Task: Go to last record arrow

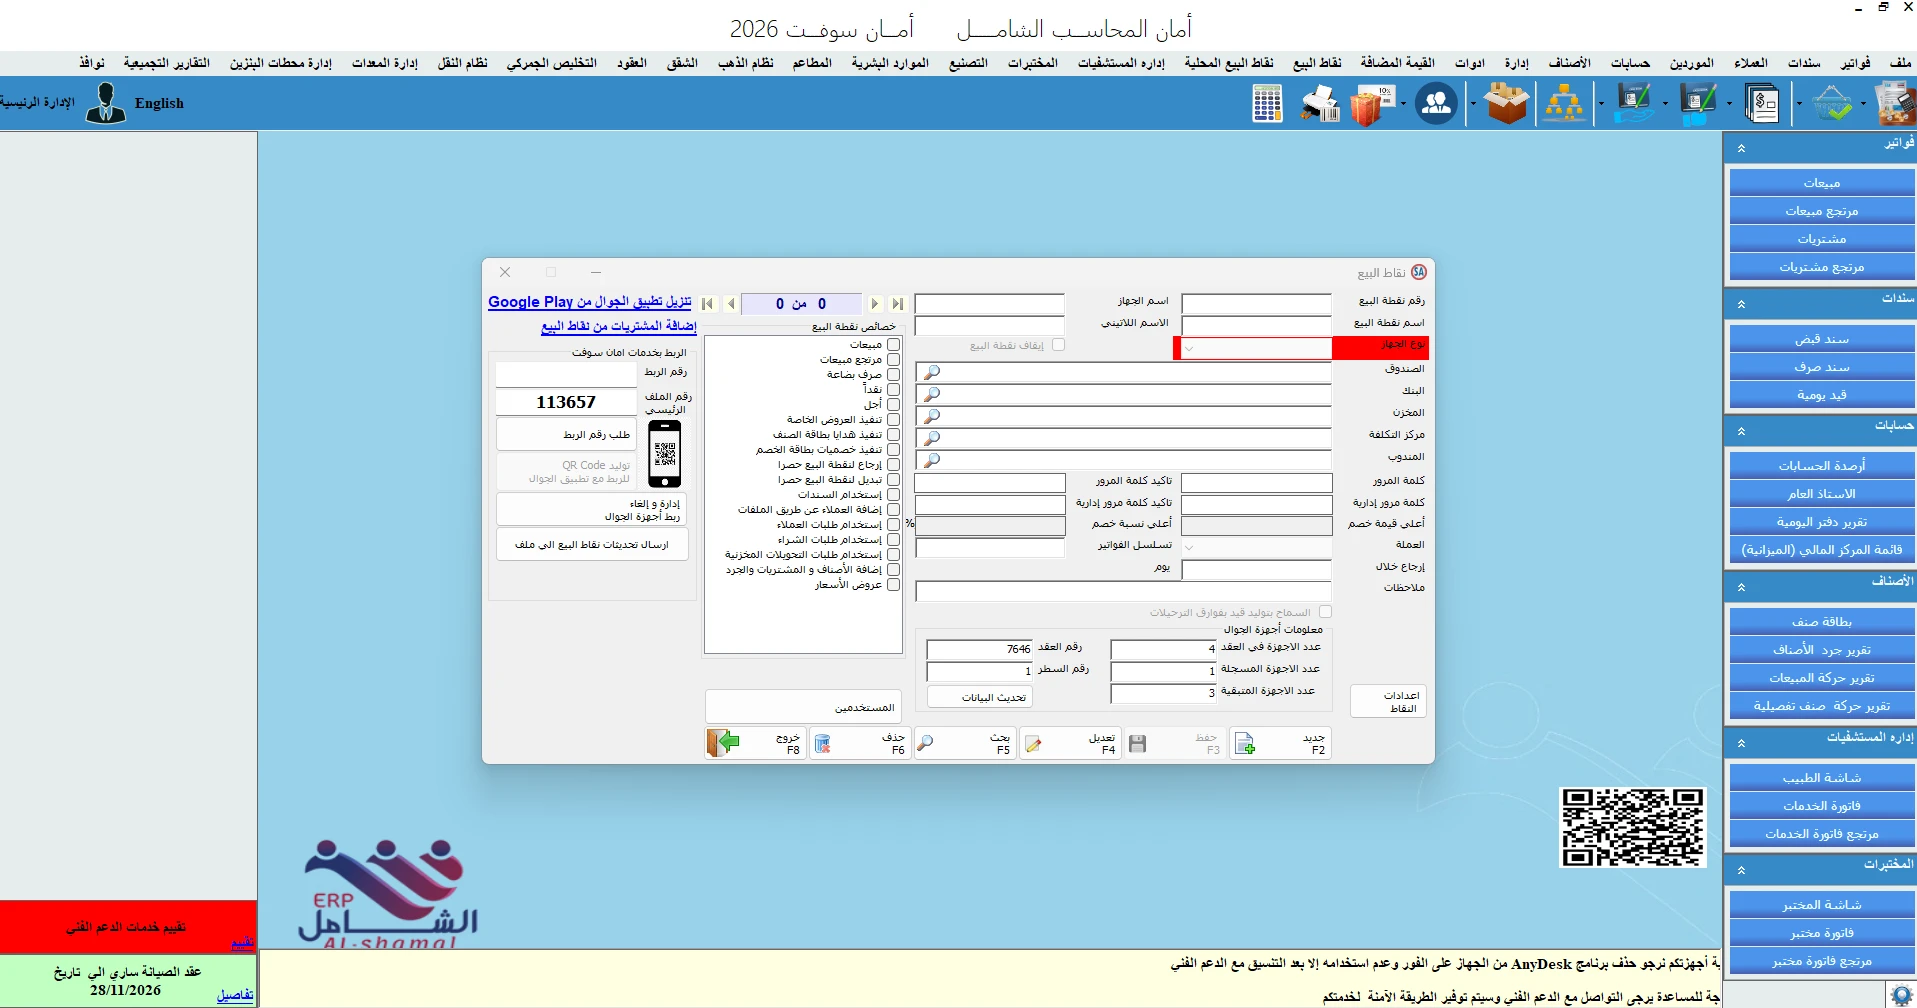Action: click(898, 304)
